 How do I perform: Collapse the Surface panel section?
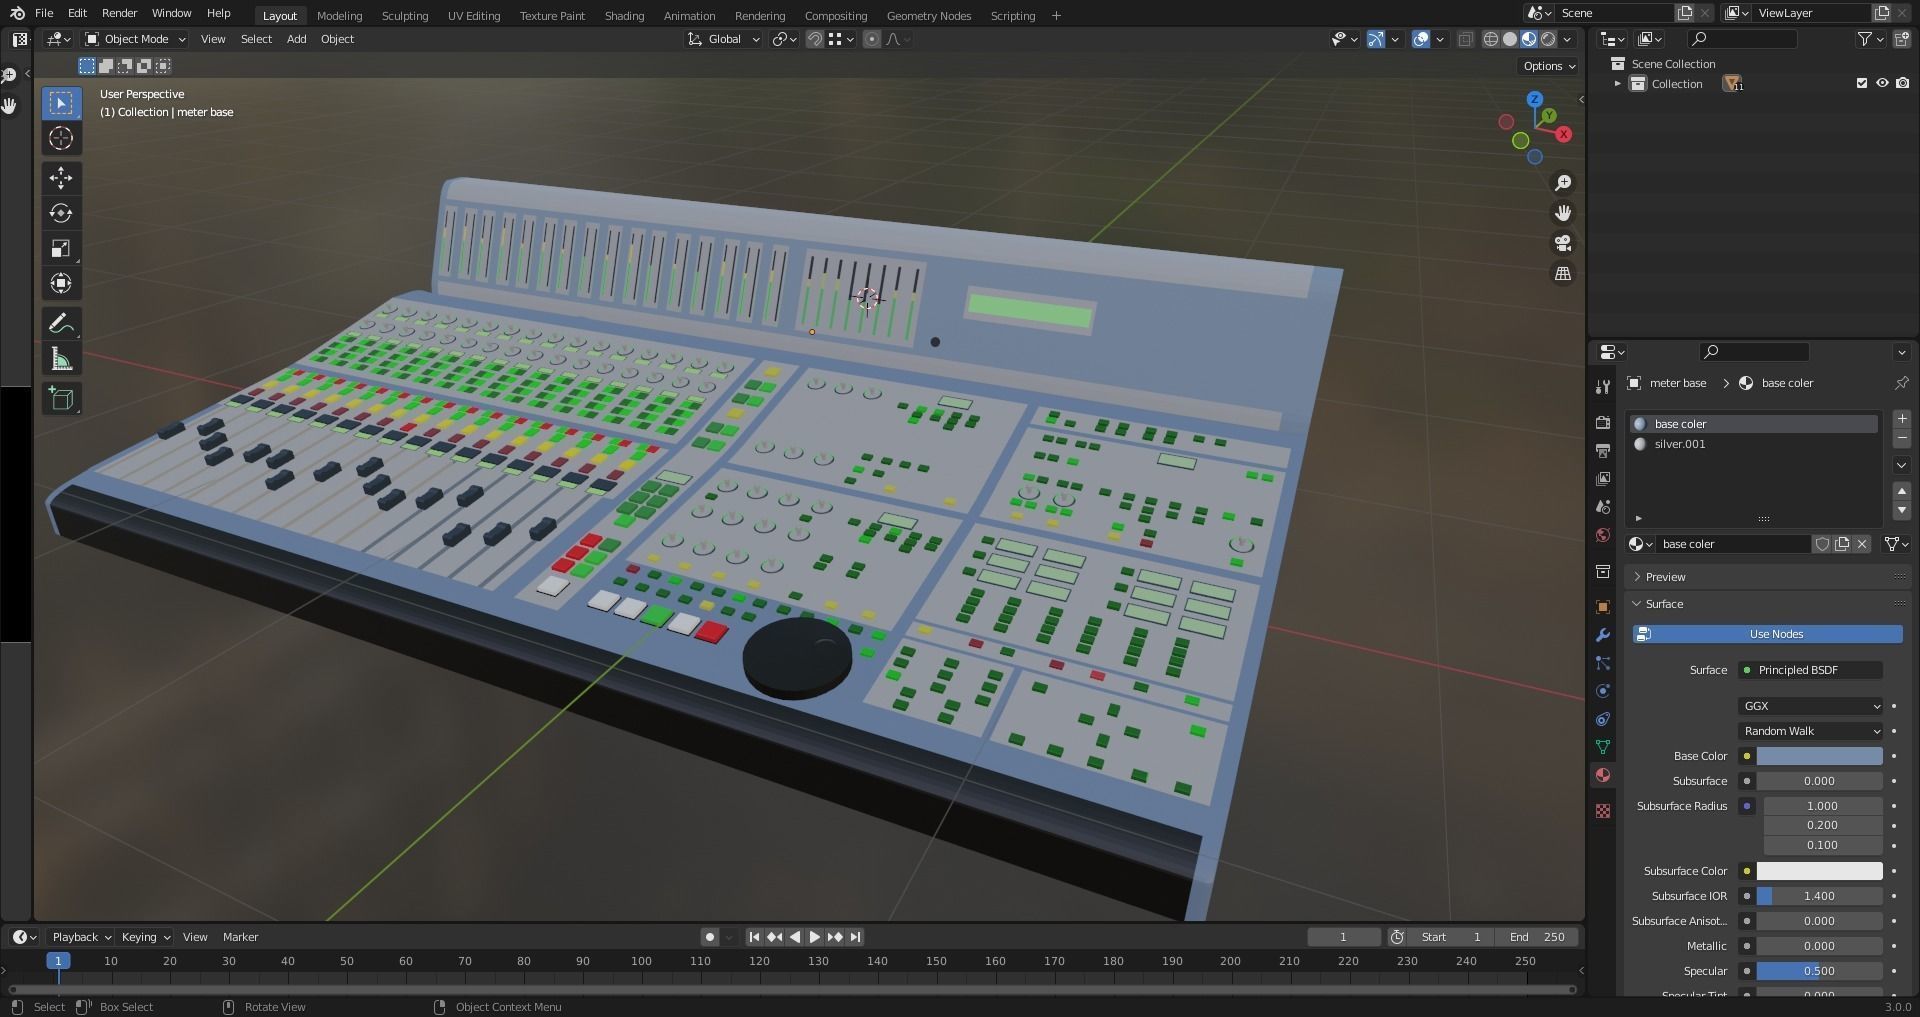(x=1663, y=604)
